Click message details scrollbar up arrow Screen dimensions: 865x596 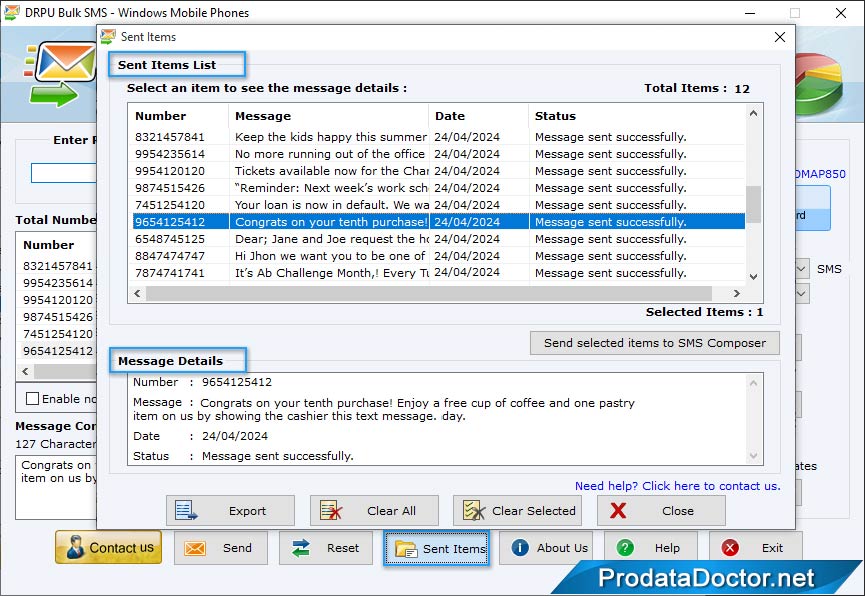pos(754,382)
